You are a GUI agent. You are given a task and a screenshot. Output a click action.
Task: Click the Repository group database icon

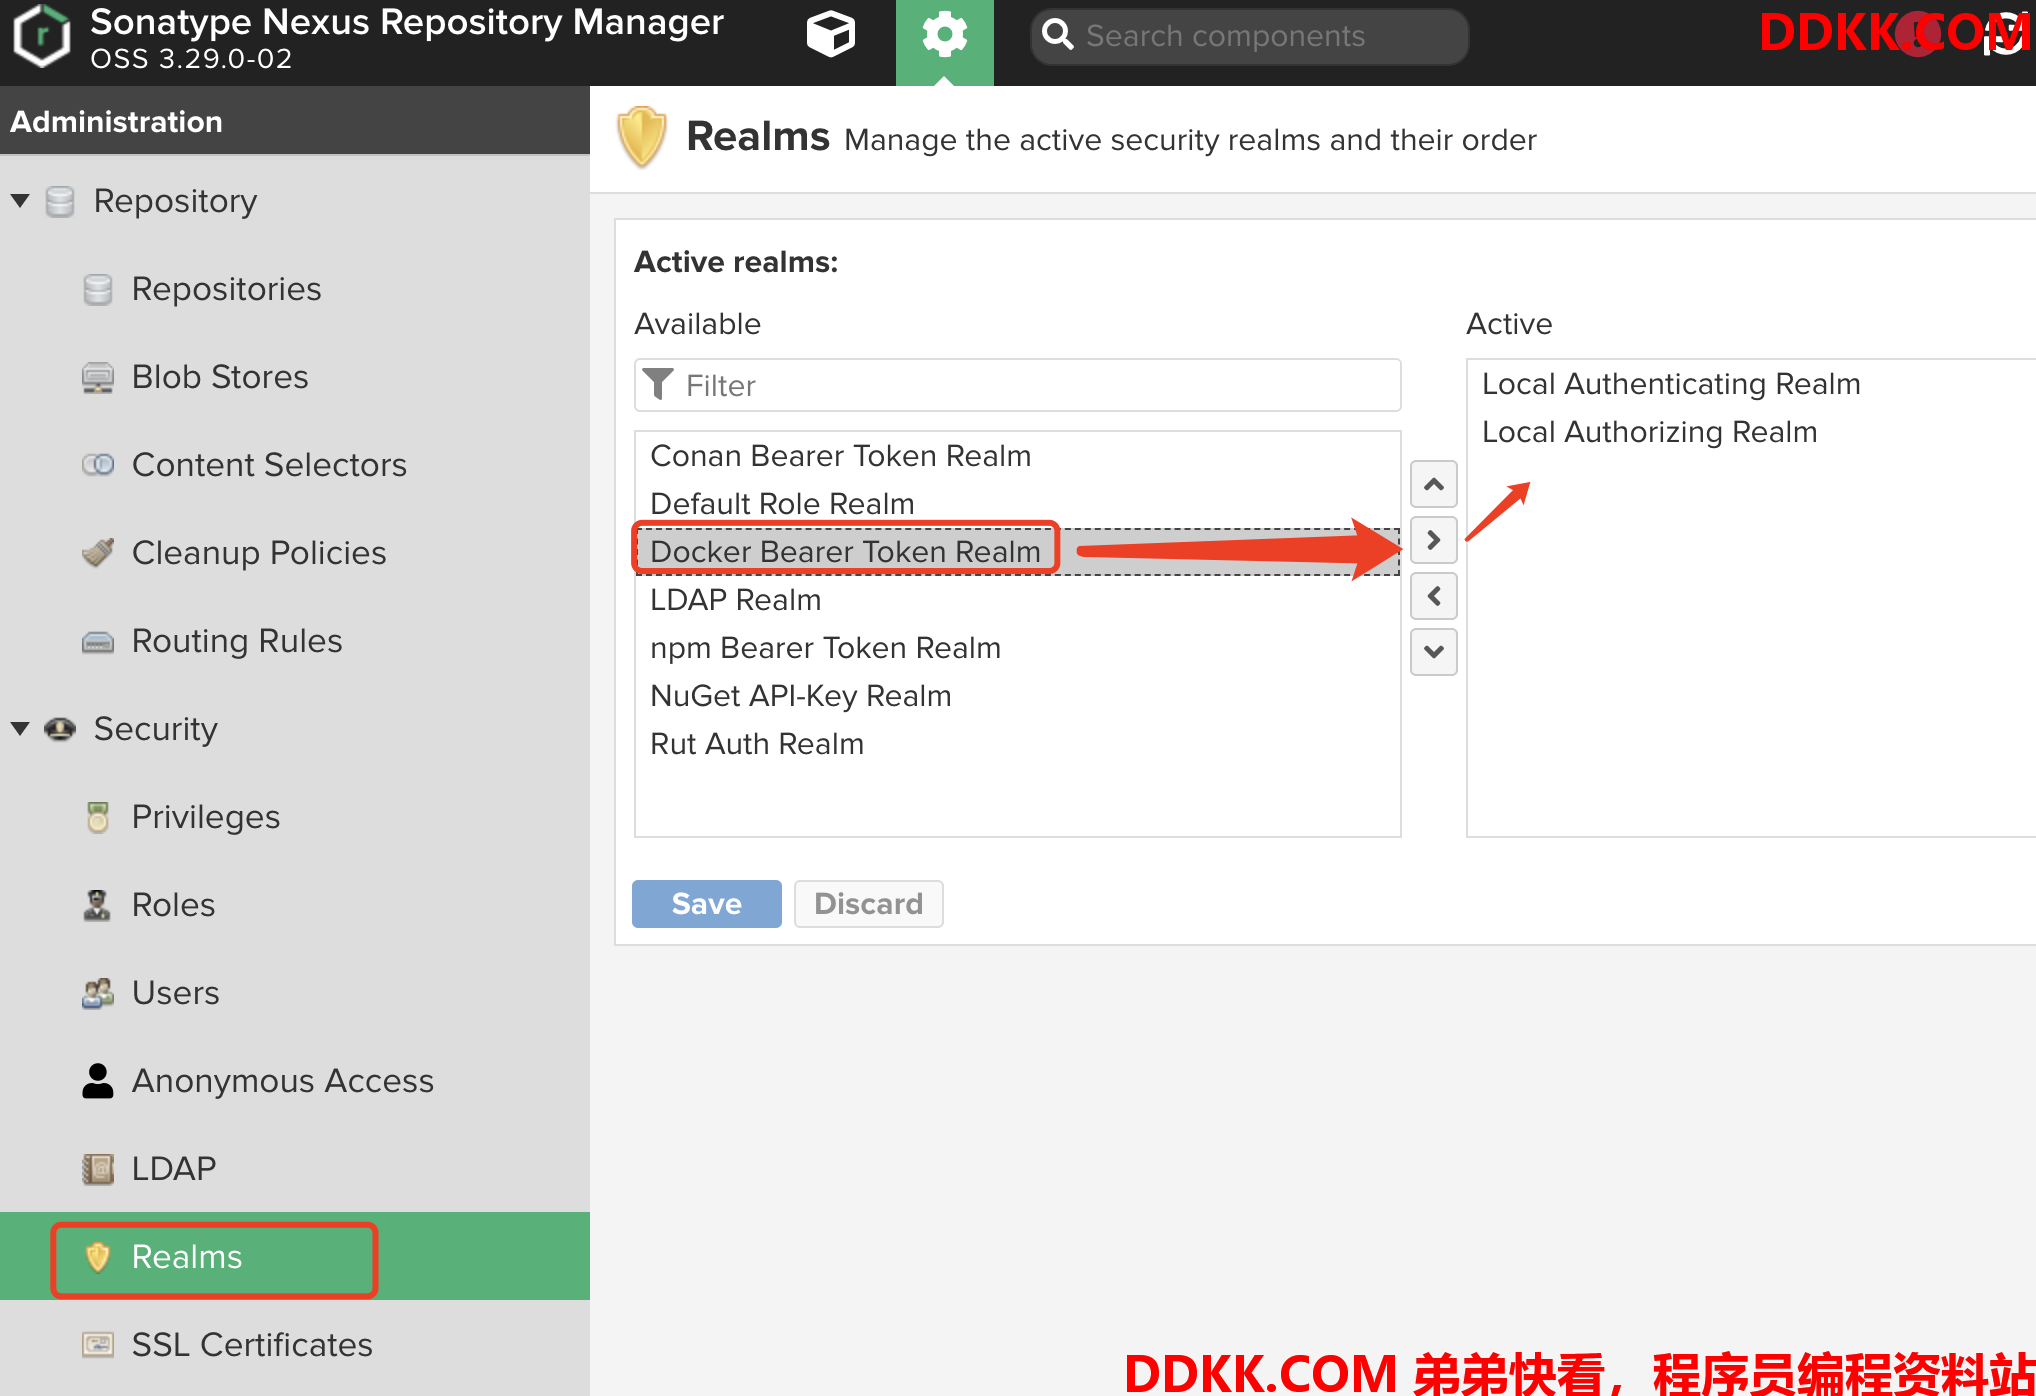[x=60, y=201]
